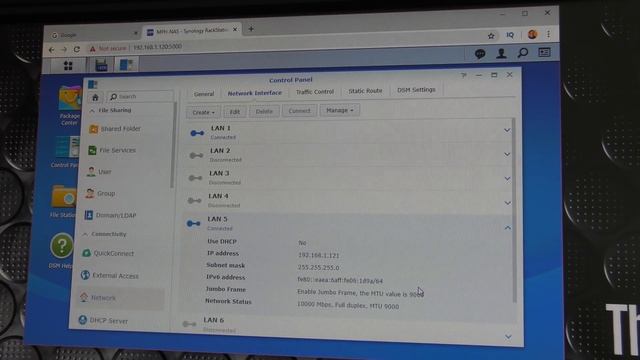This screenshot has width=640, height=360.
Task: Click the Control Panel search field
Action: [140, 97]
